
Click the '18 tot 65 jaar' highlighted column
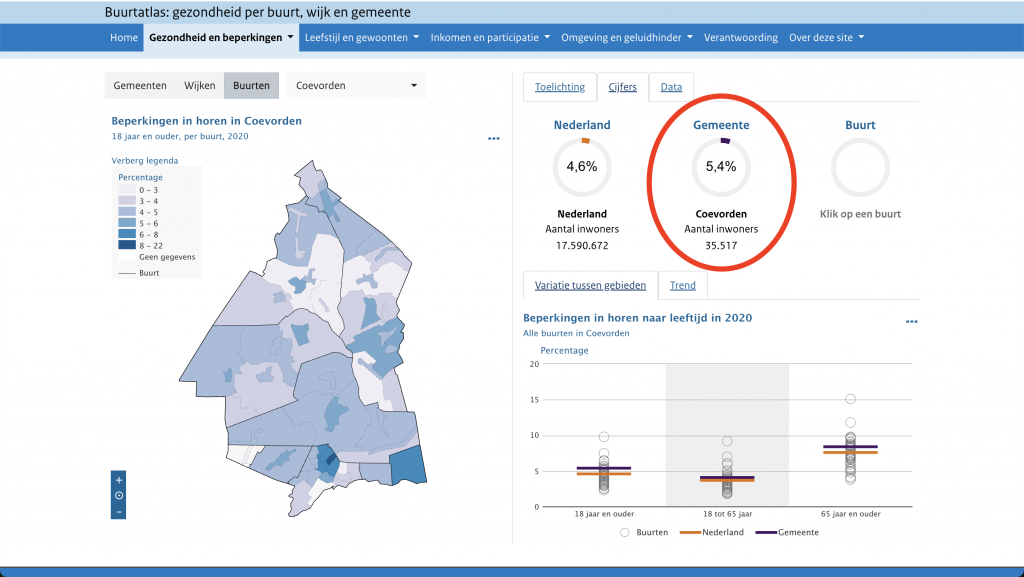coord(727,435)
